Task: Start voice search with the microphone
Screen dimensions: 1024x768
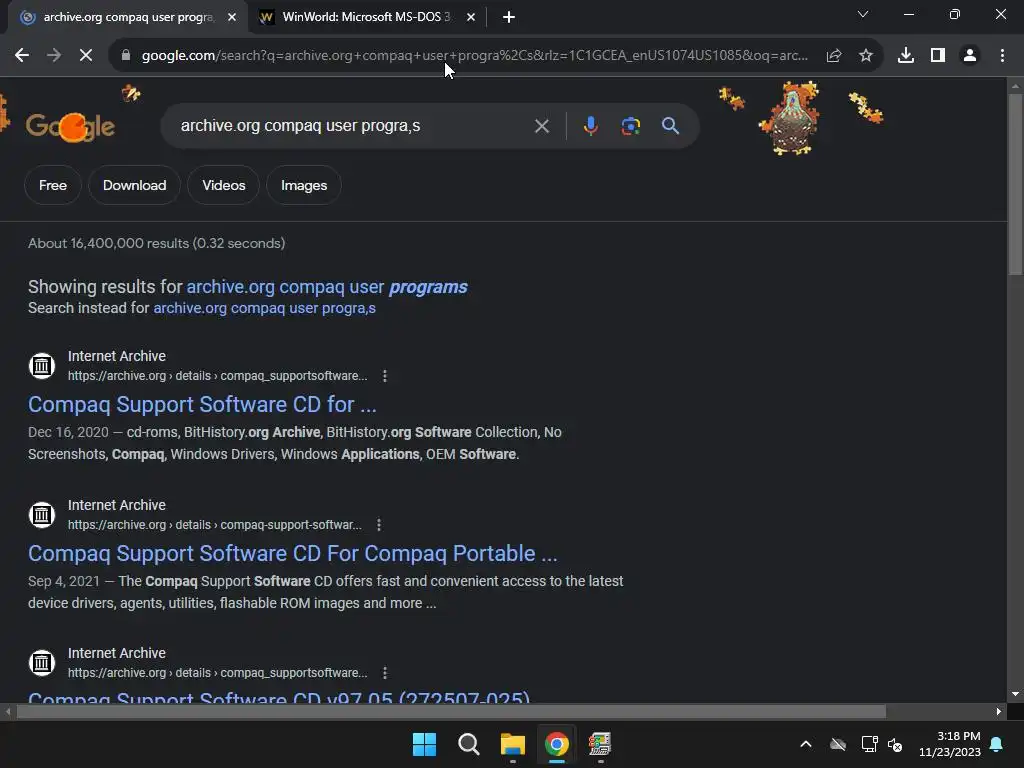Action: [590, 126]
